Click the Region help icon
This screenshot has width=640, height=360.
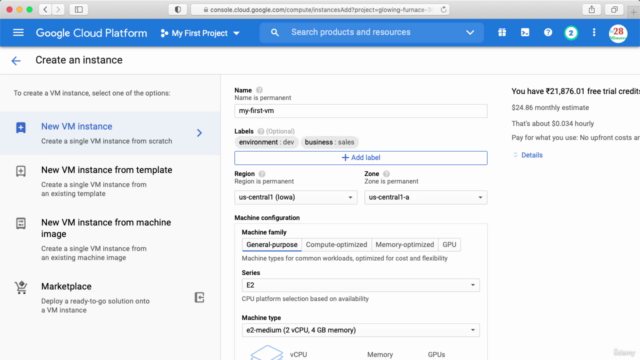[x=262, y=174]
